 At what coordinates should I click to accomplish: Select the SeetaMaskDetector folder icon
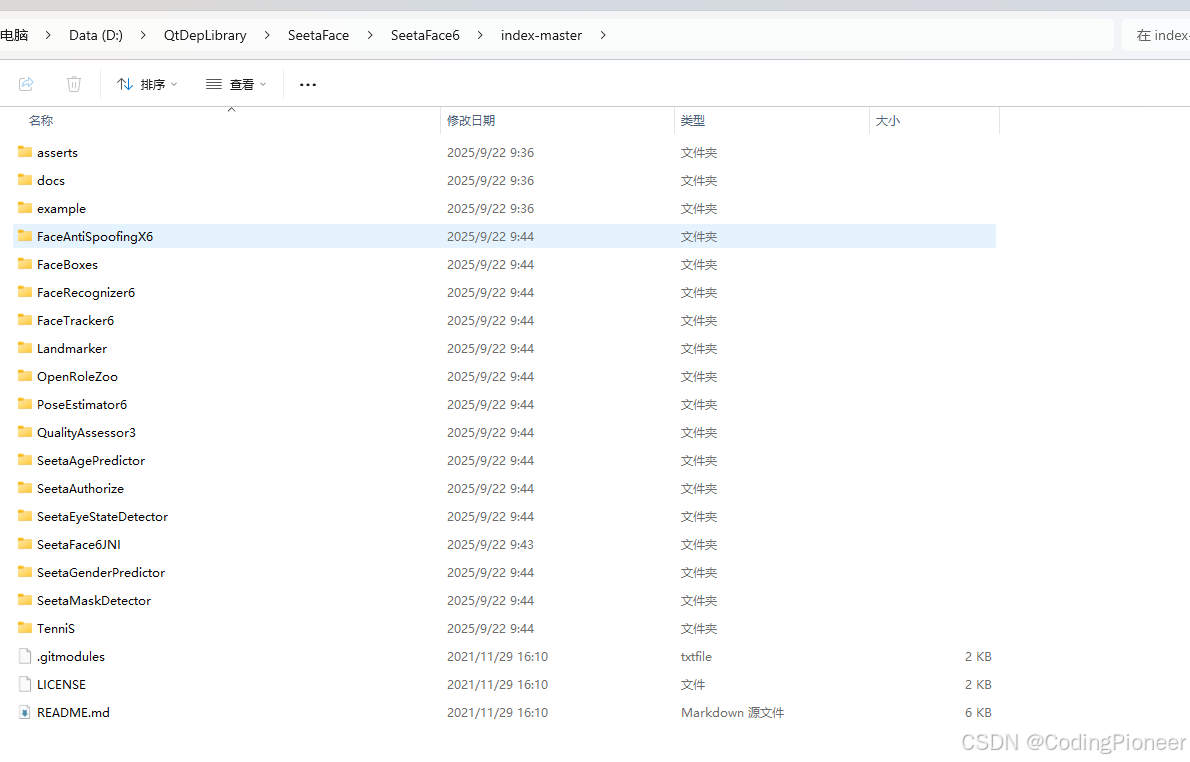tap(25, 600)
